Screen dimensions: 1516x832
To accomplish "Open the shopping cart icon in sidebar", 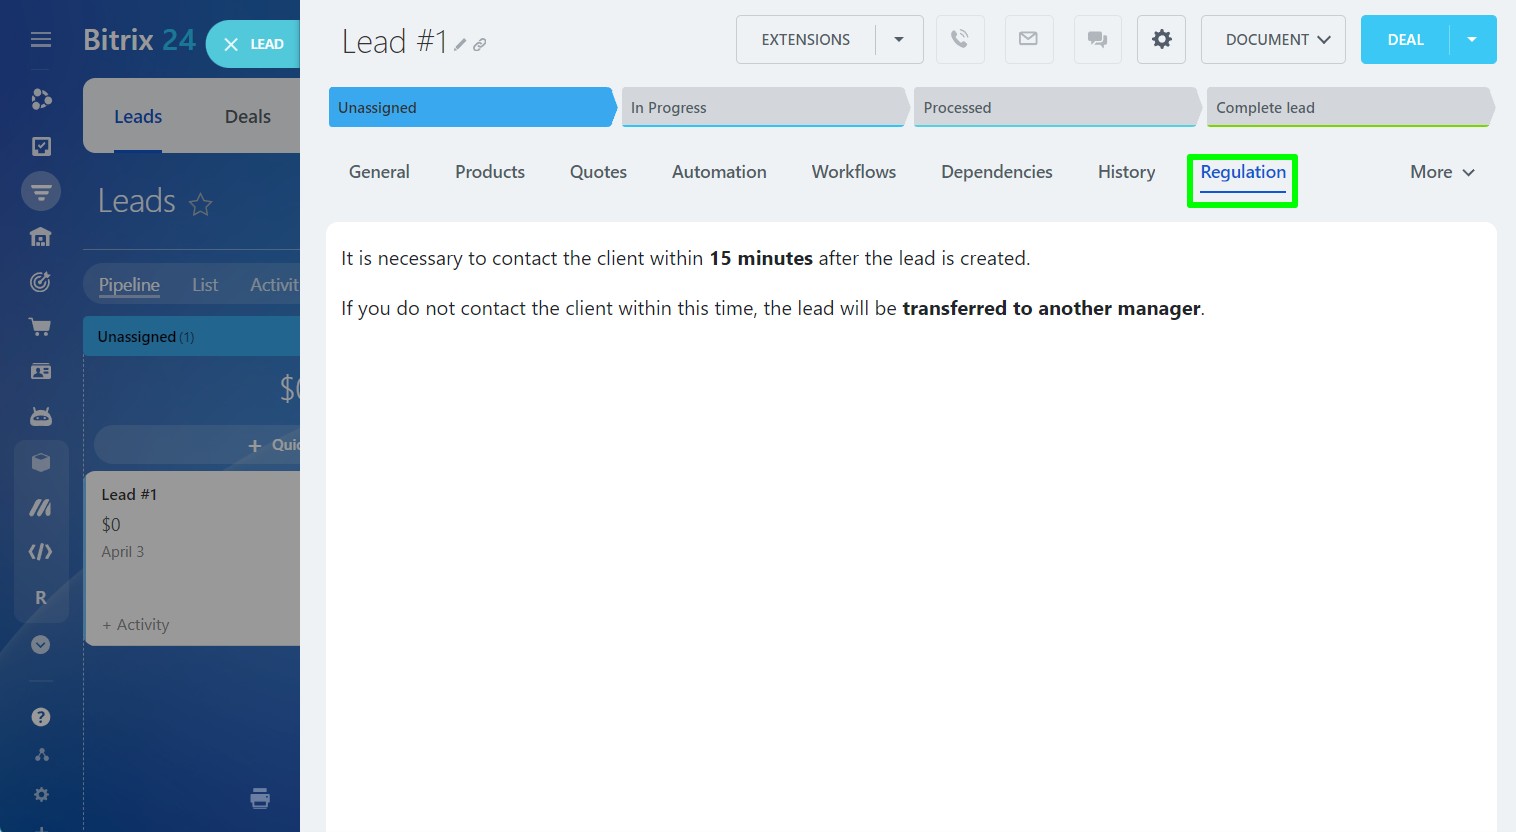I will point(41,327).
